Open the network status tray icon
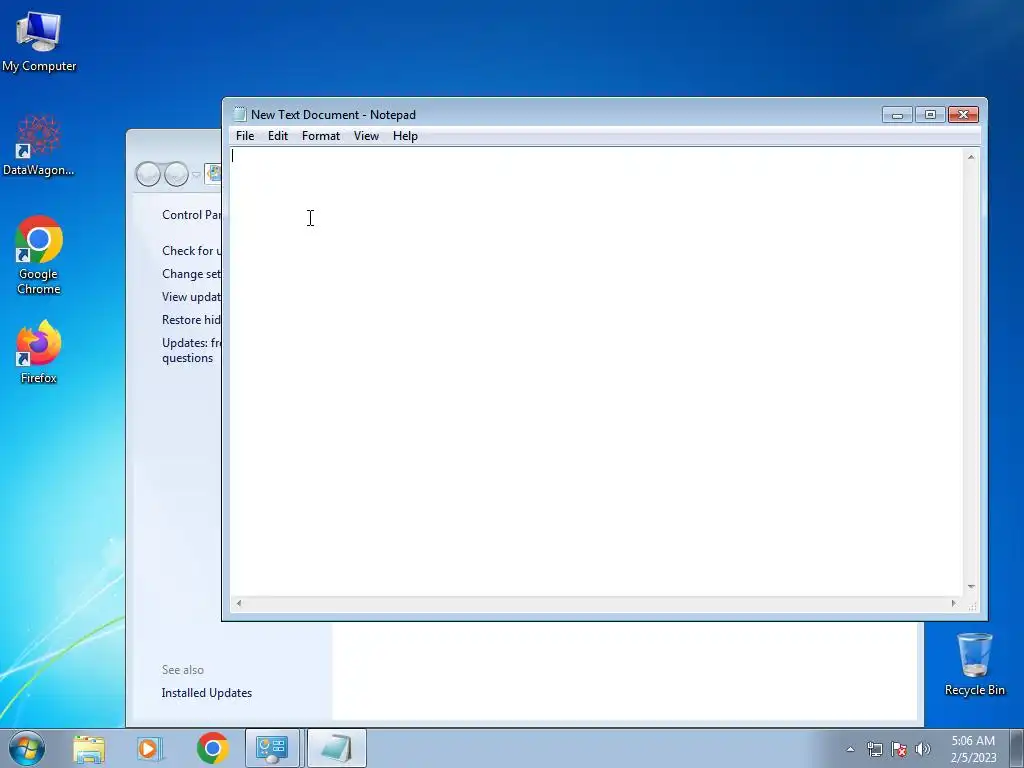 coord(874,749)
